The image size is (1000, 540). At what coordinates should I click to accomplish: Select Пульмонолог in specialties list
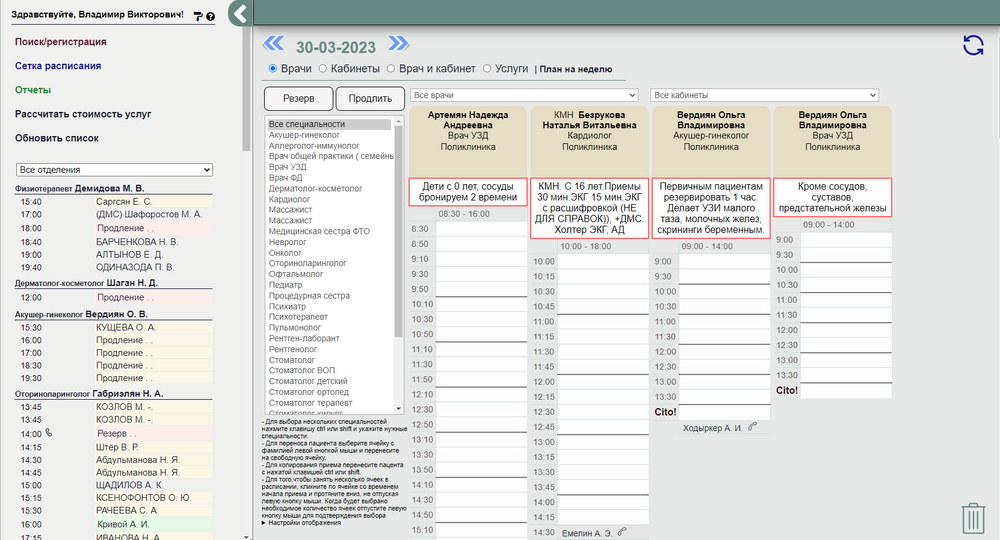pyautogui.click(x=329, y=328)
